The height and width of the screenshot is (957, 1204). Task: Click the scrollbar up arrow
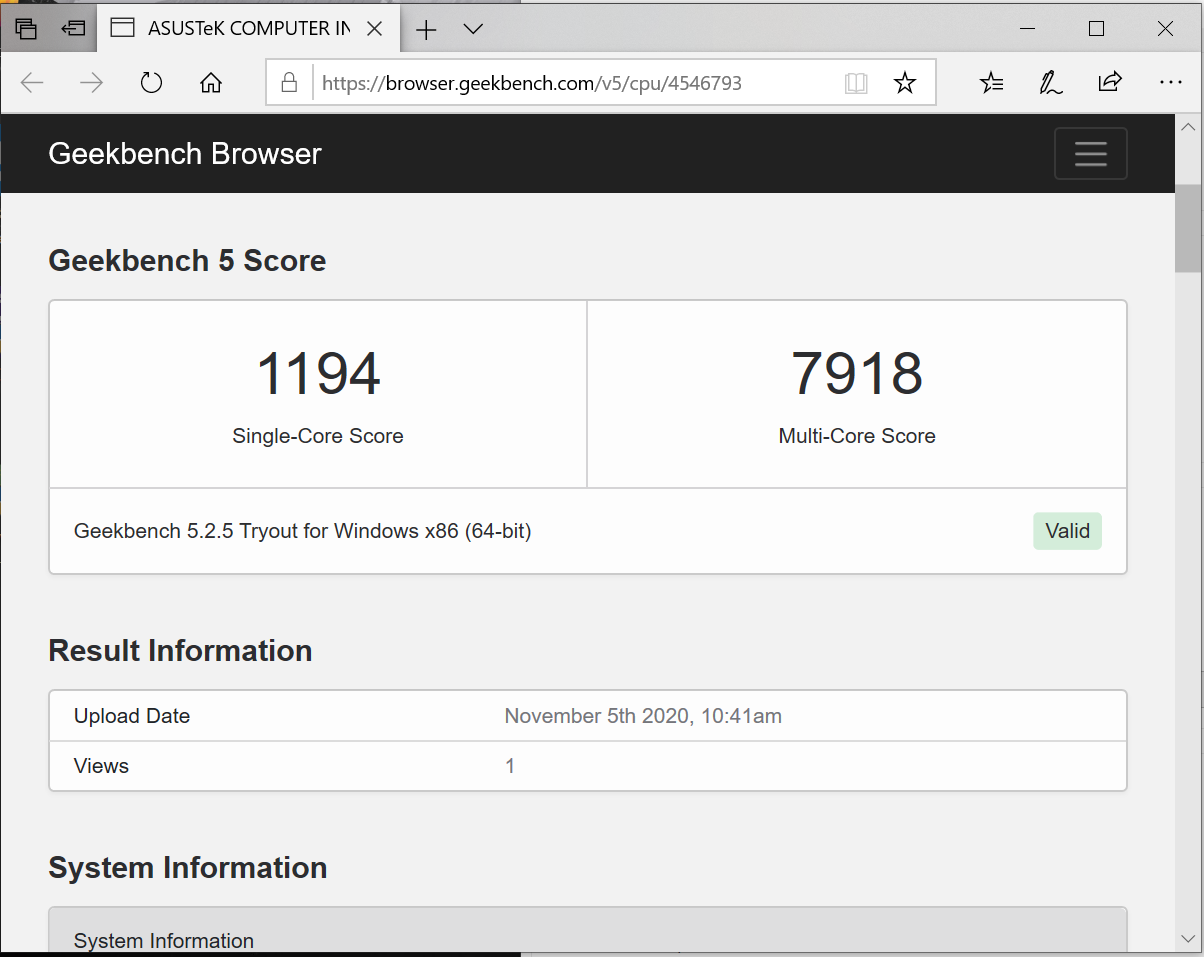pos(1188,127)
